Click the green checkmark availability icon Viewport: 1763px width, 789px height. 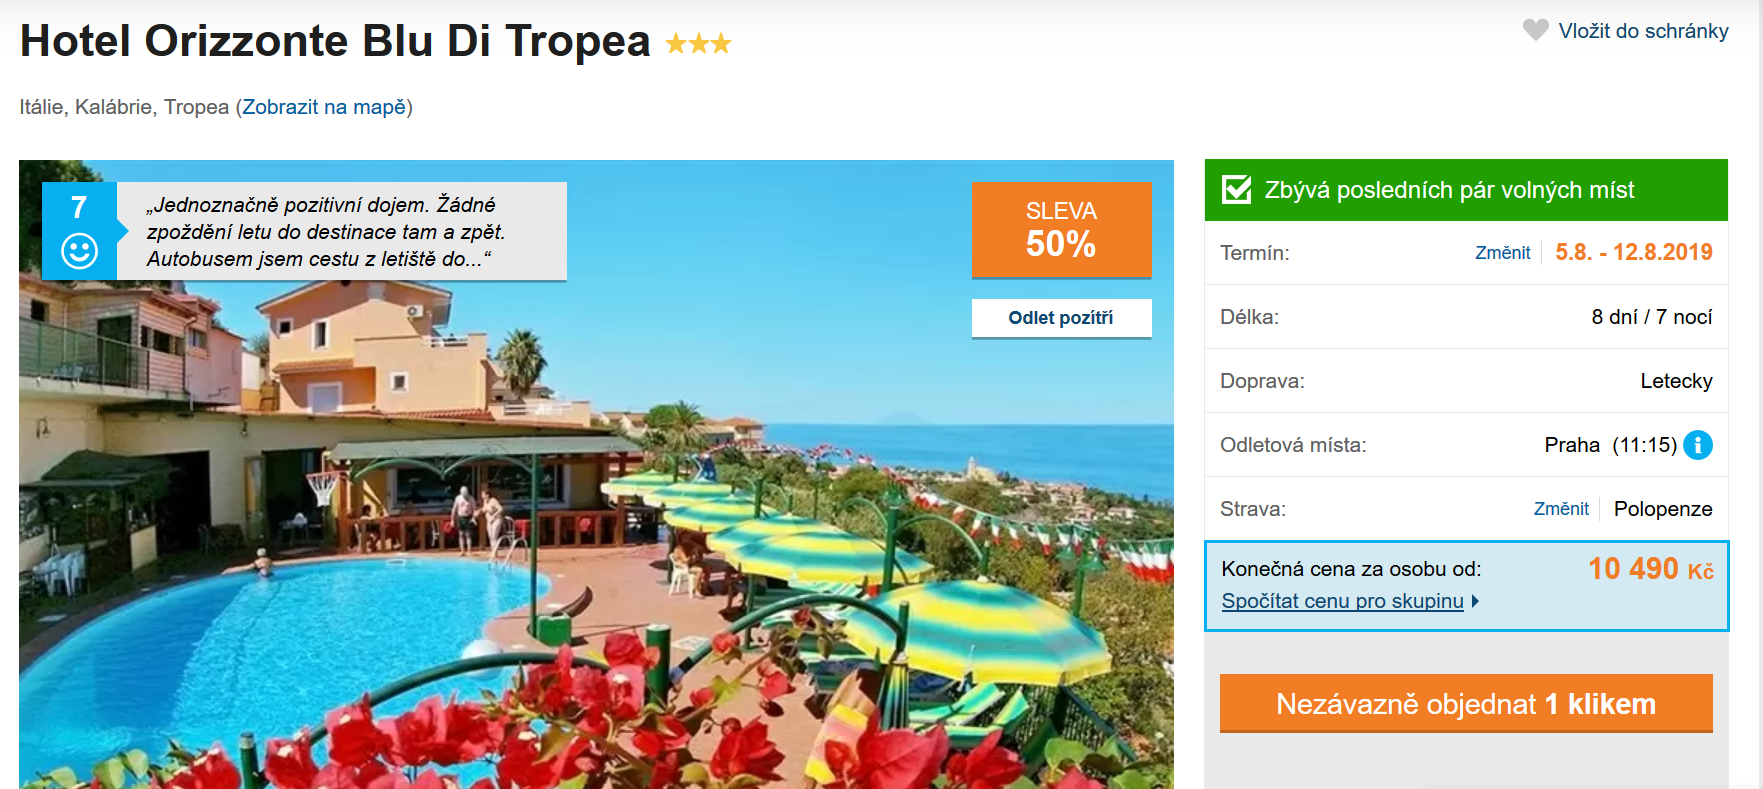1235,188
